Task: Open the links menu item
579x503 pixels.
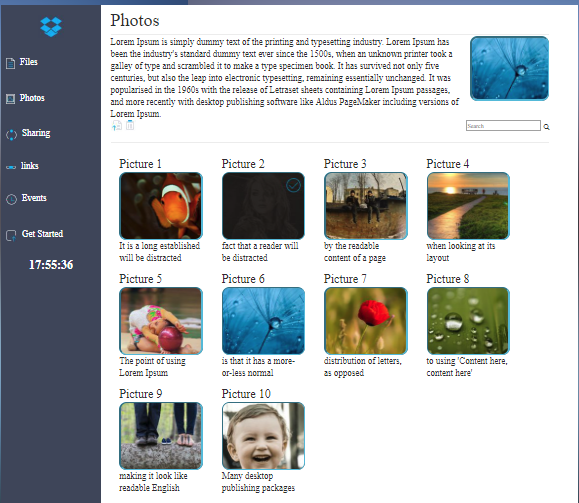Action: point(30,165)
